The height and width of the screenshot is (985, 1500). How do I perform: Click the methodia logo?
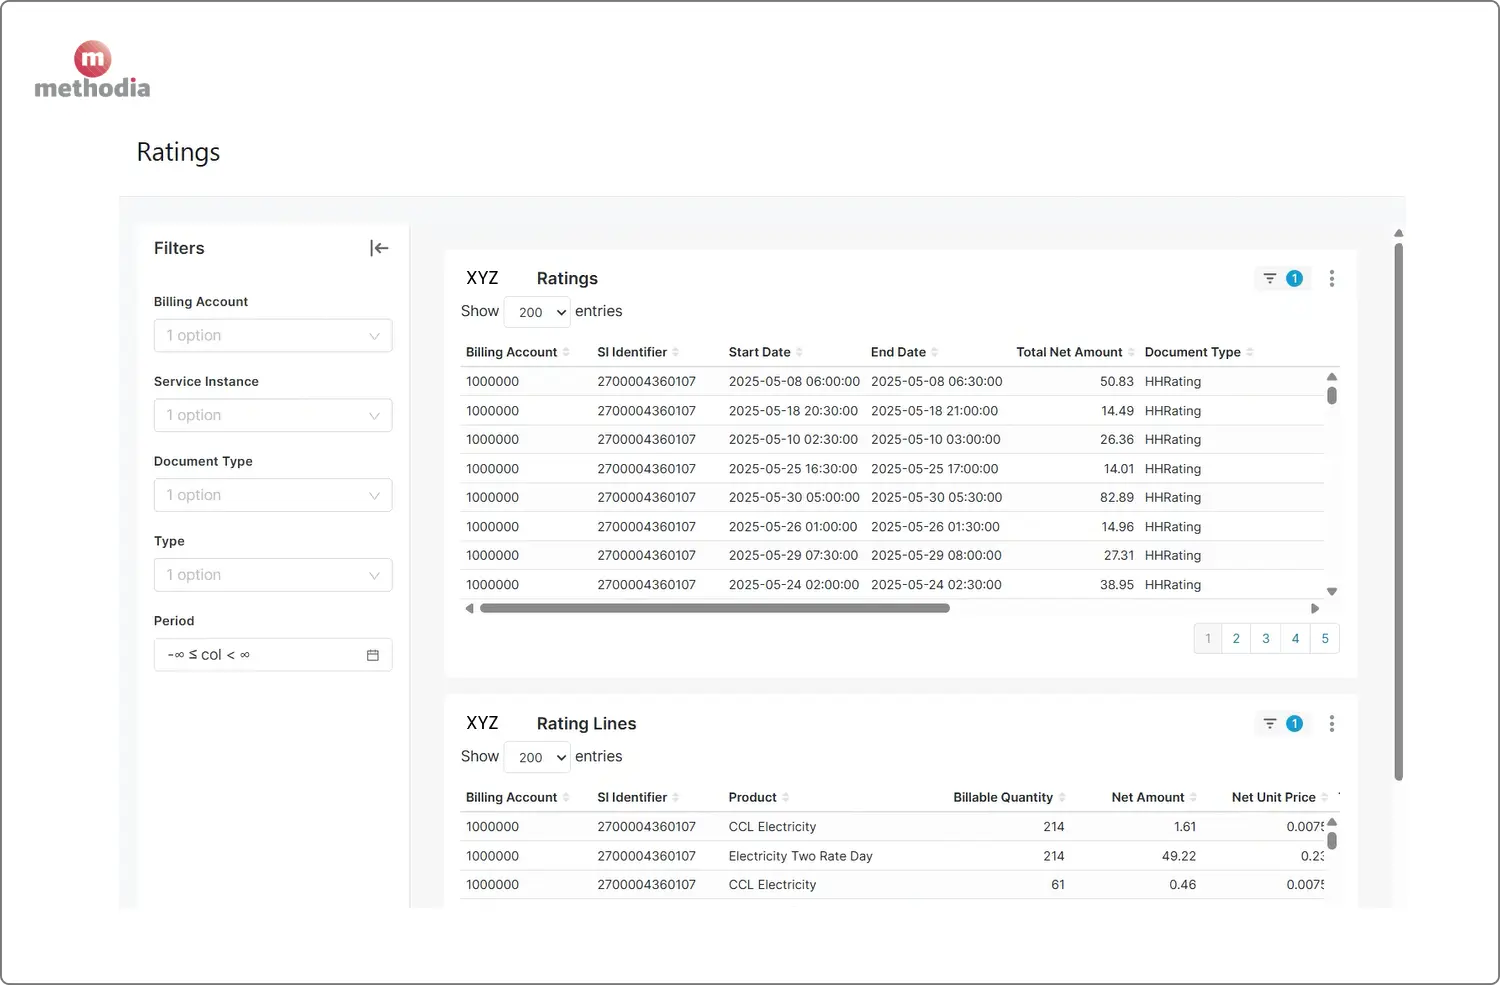[92, 70]
